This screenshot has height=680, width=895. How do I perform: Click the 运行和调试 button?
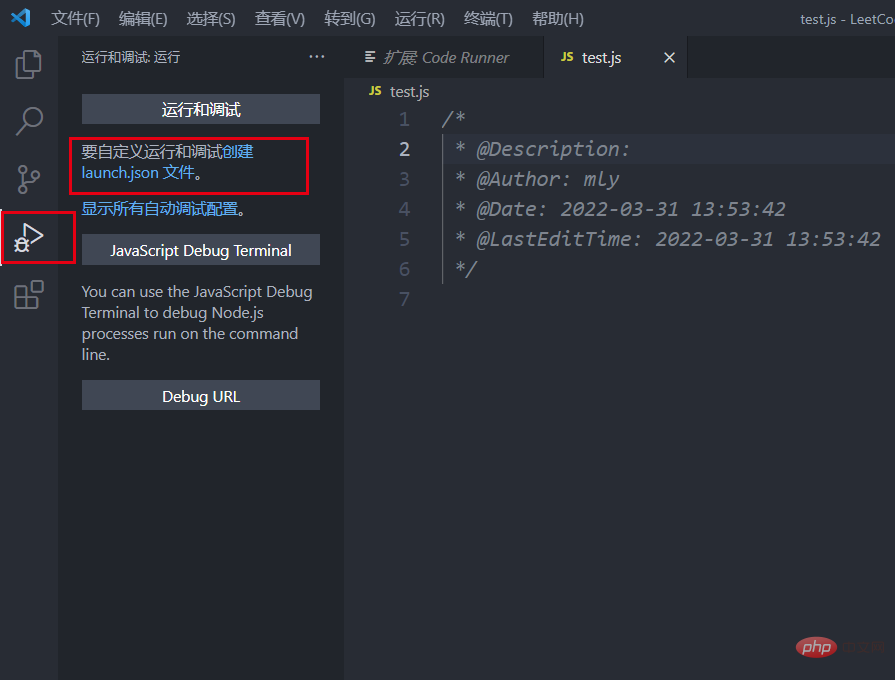201,110
